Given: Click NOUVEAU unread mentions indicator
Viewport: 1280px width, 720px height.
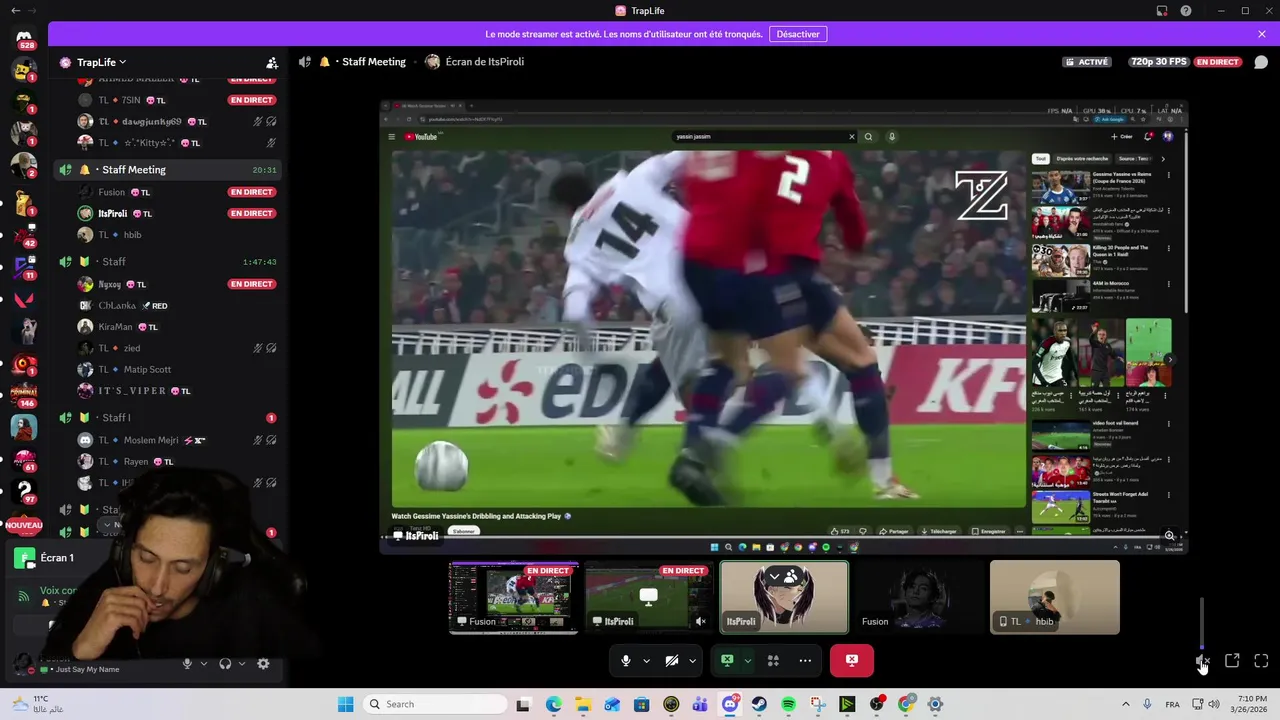Looking at the screenshot, I should tap(24, 525).
